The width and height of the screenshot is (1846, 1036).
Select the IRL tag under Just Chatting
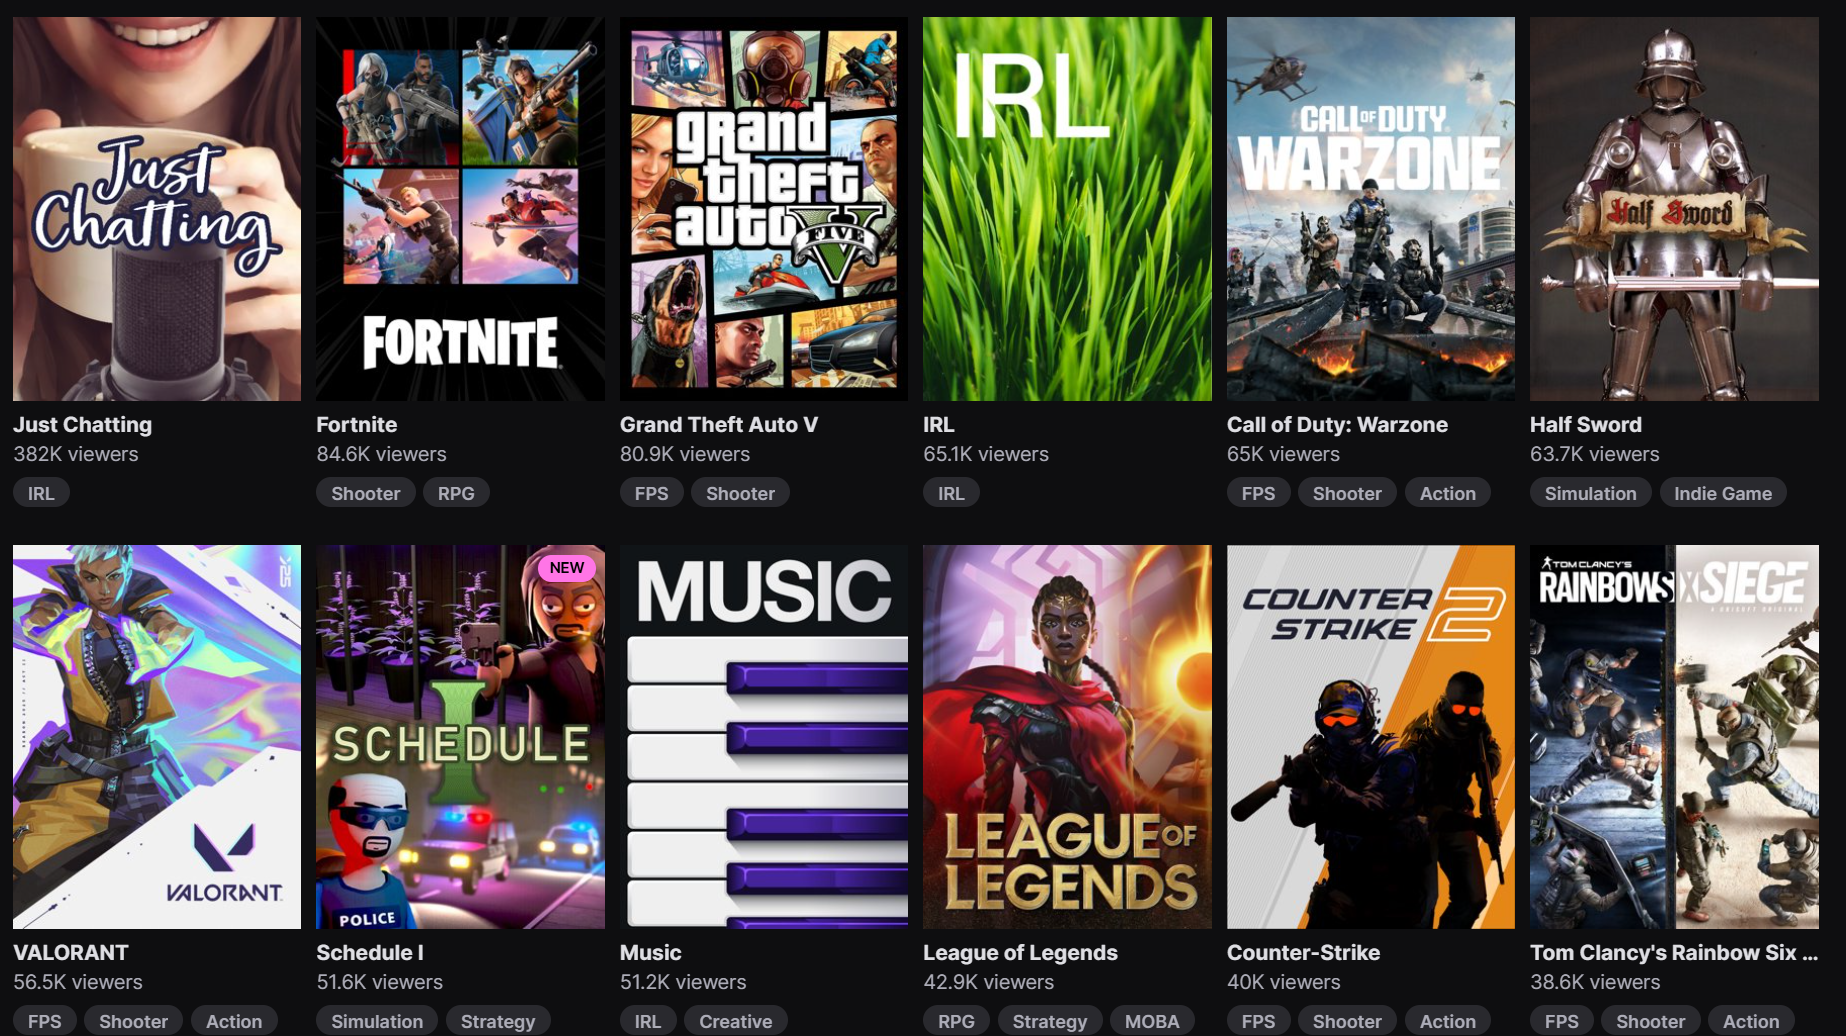pos(41,493)
